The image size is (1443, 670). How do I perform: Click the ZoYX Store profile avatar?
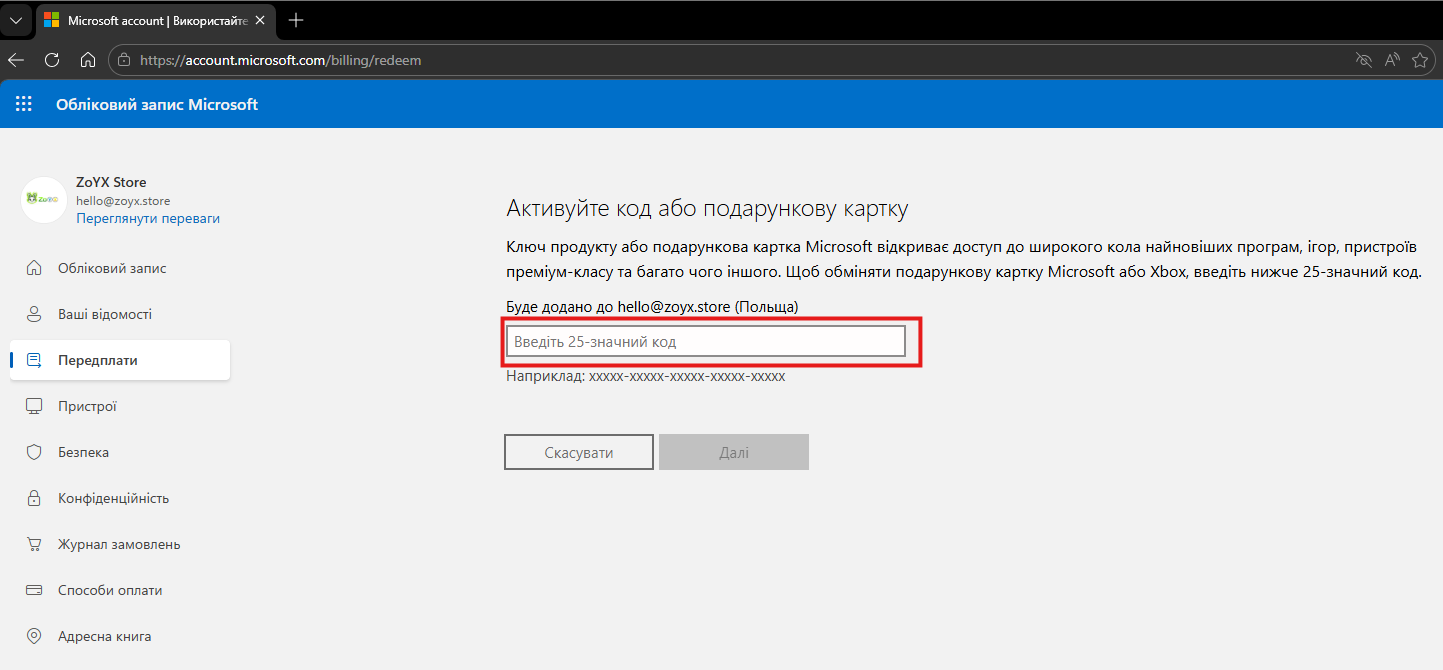[44, 200]
